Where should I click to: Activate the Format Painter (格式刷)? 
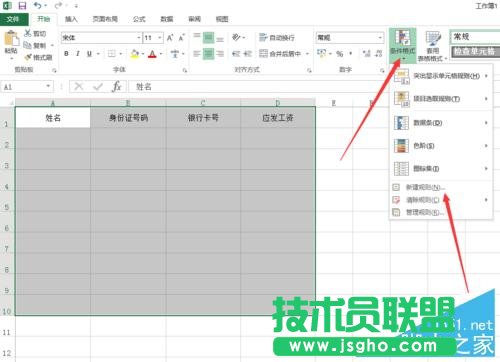[38, 57]
